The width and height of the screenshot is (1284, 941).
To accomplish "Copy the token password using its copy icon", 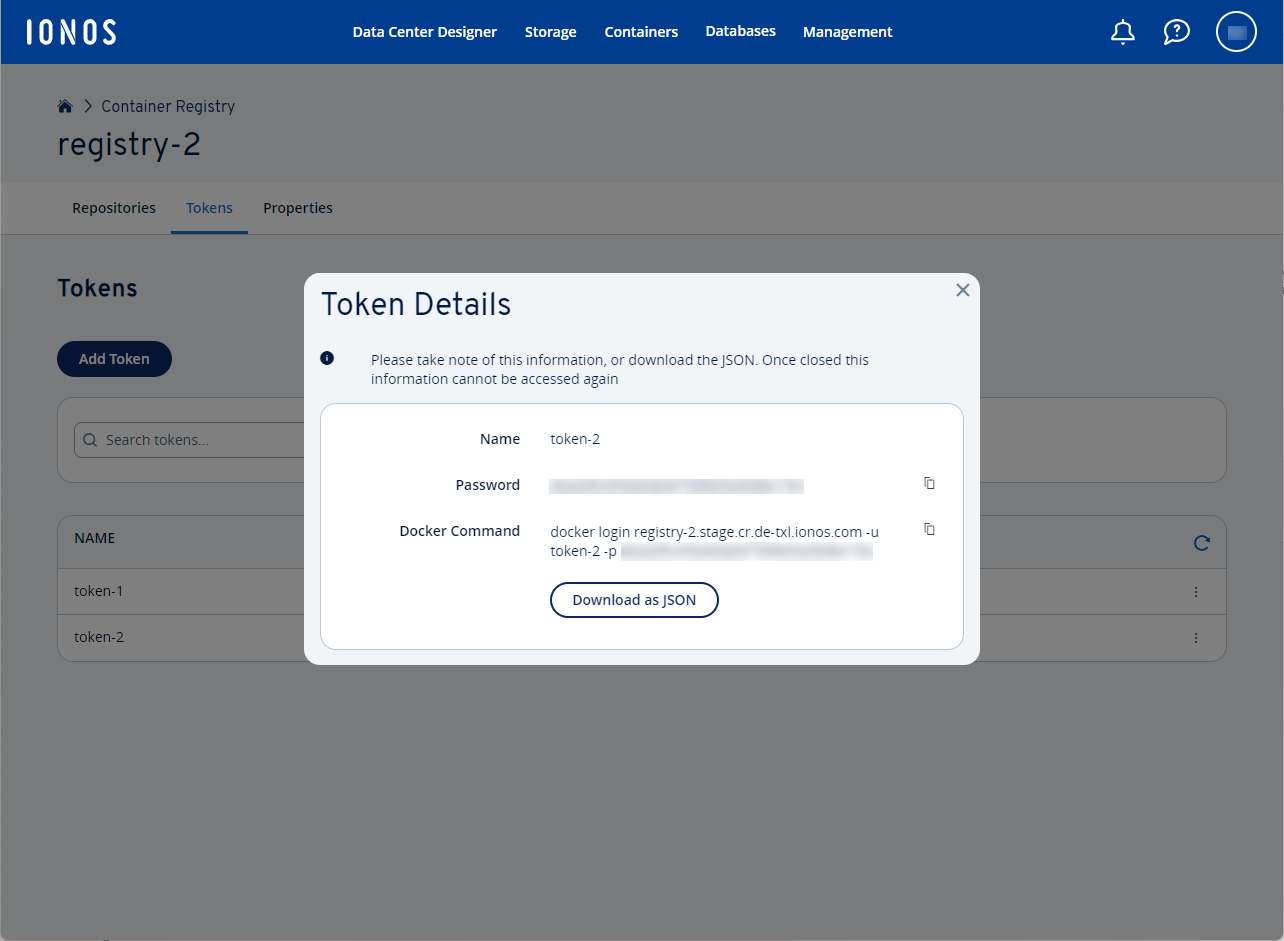I will [929, 483].
